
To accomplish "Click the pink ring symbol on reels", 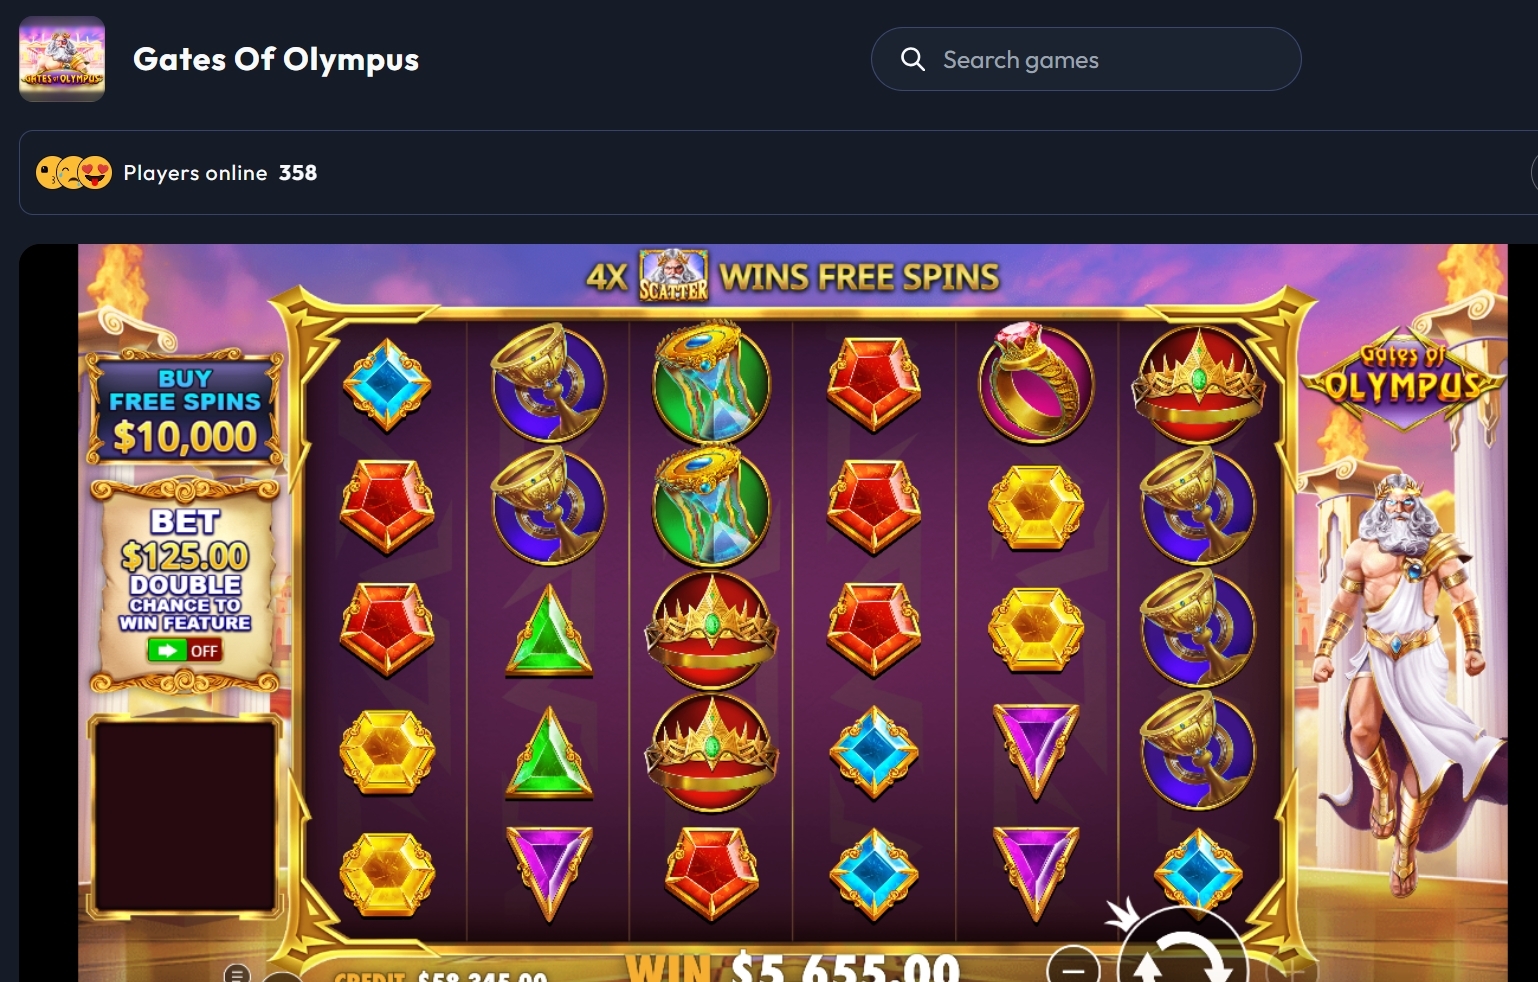I will (x=1035, y=382).
